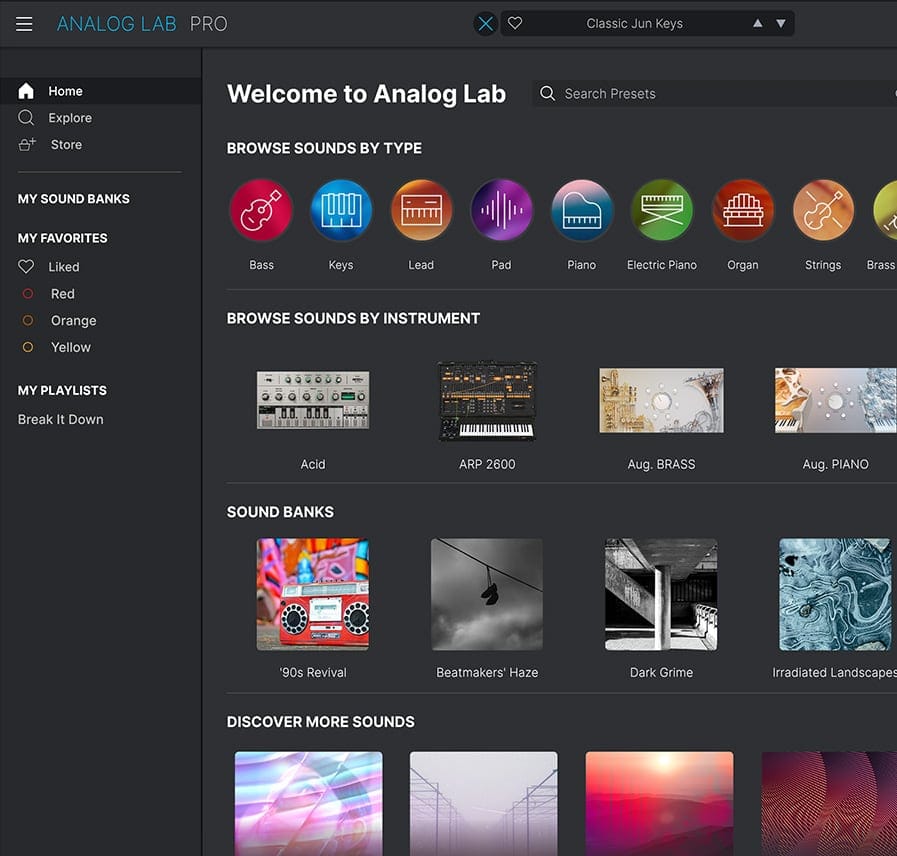The height and width of the screenshot is (856, 897).
Task: Open the hamburger main menu
Action: pyautogui.click(x=24, y=24)
